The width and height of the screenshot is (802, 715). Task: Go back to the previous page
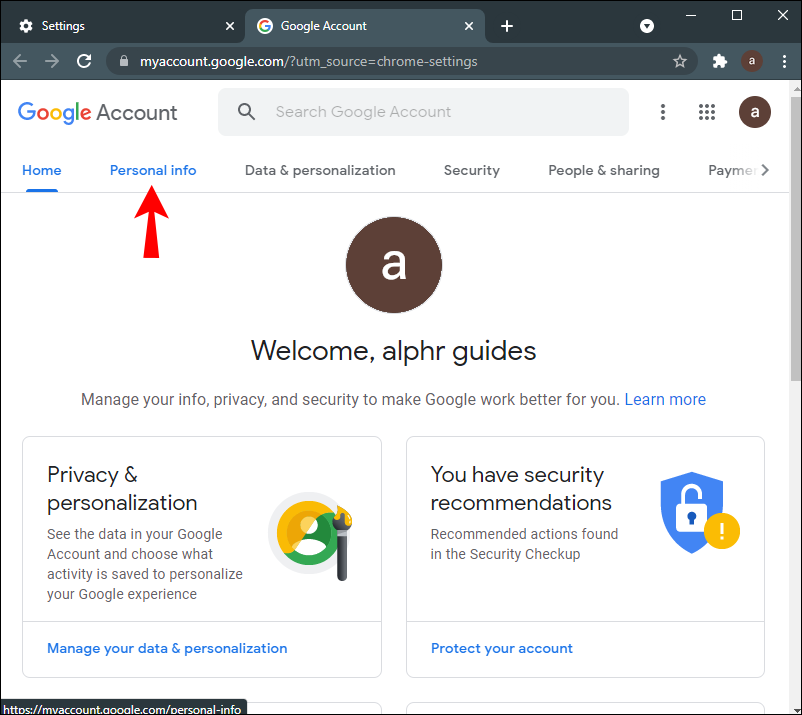click(20, 61)
